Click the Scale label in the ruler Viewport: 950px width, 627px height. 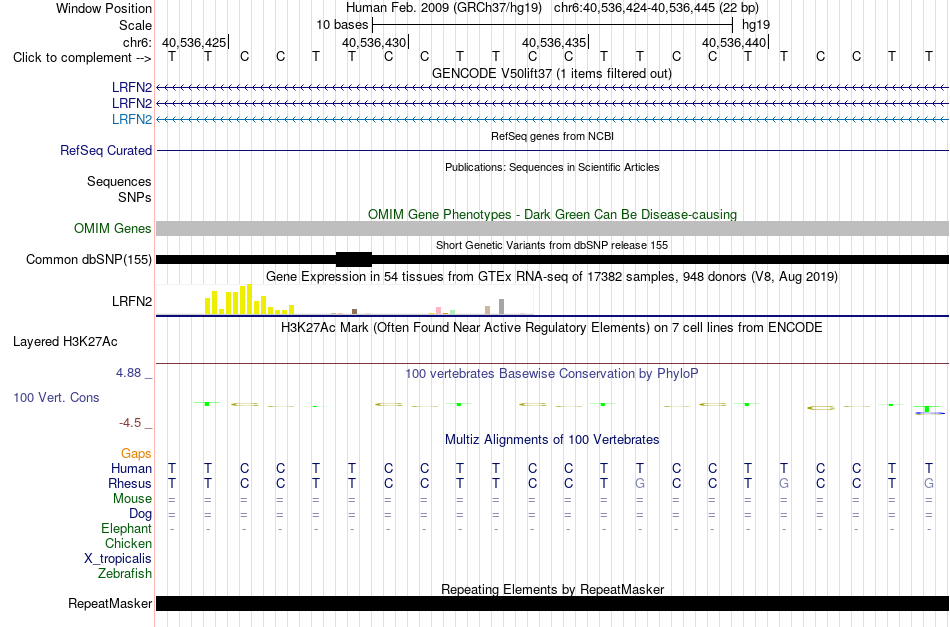tap(135, 25)
